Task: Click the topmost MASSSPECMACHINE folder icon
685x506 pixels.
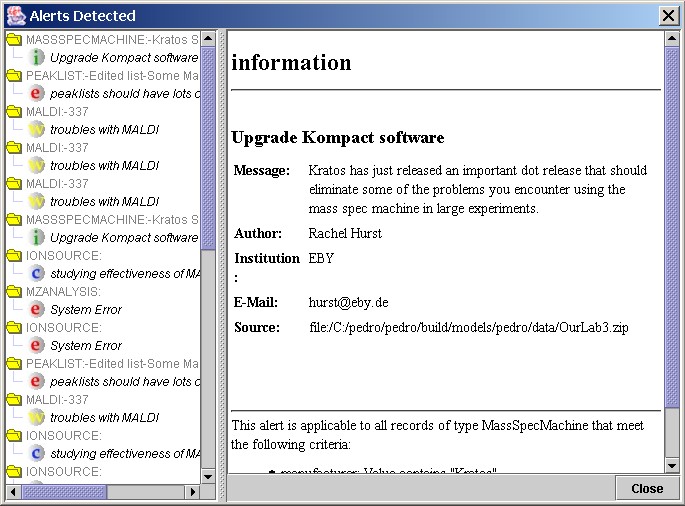Action: pos(14,40)
